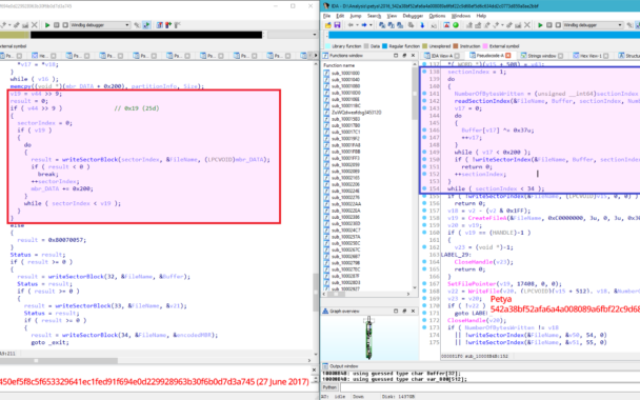Click the save database floppy icon
Viewport: 640px width, 400px height.
pyautogui.click(x=337, y=25)
